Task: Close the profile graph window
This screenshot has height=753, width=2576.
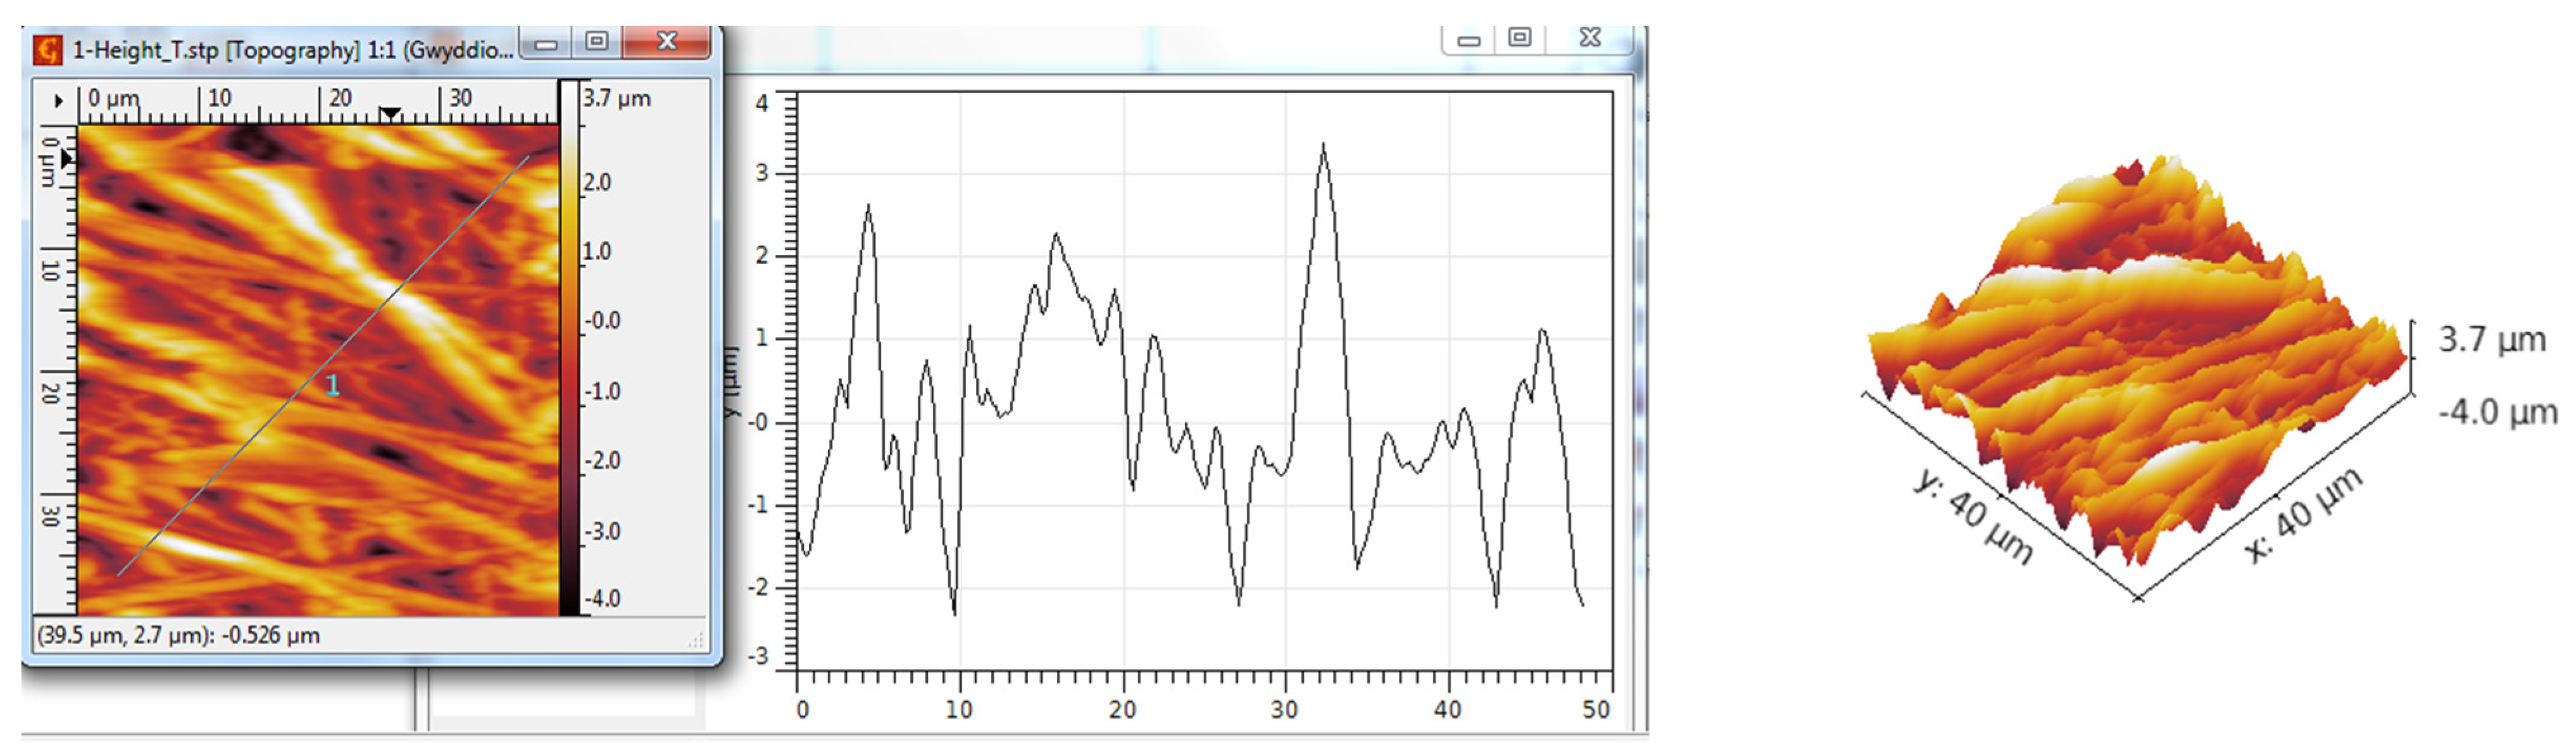Action: [1590, 38]
